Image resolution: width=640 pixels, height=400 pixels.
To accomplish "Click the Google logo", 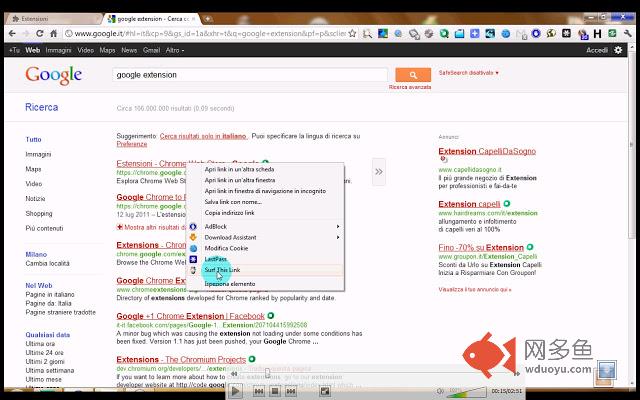I will tap(53, 75).
